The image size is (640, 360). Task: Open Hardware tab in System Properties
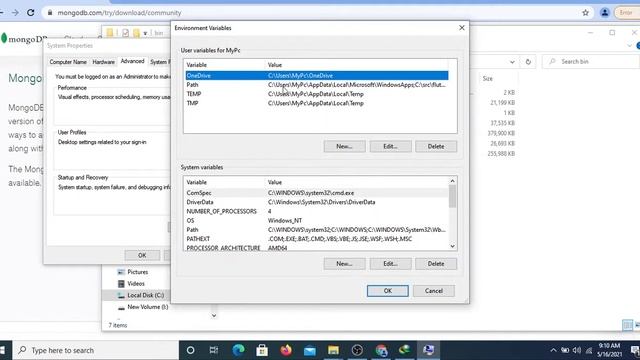[103, 62]
